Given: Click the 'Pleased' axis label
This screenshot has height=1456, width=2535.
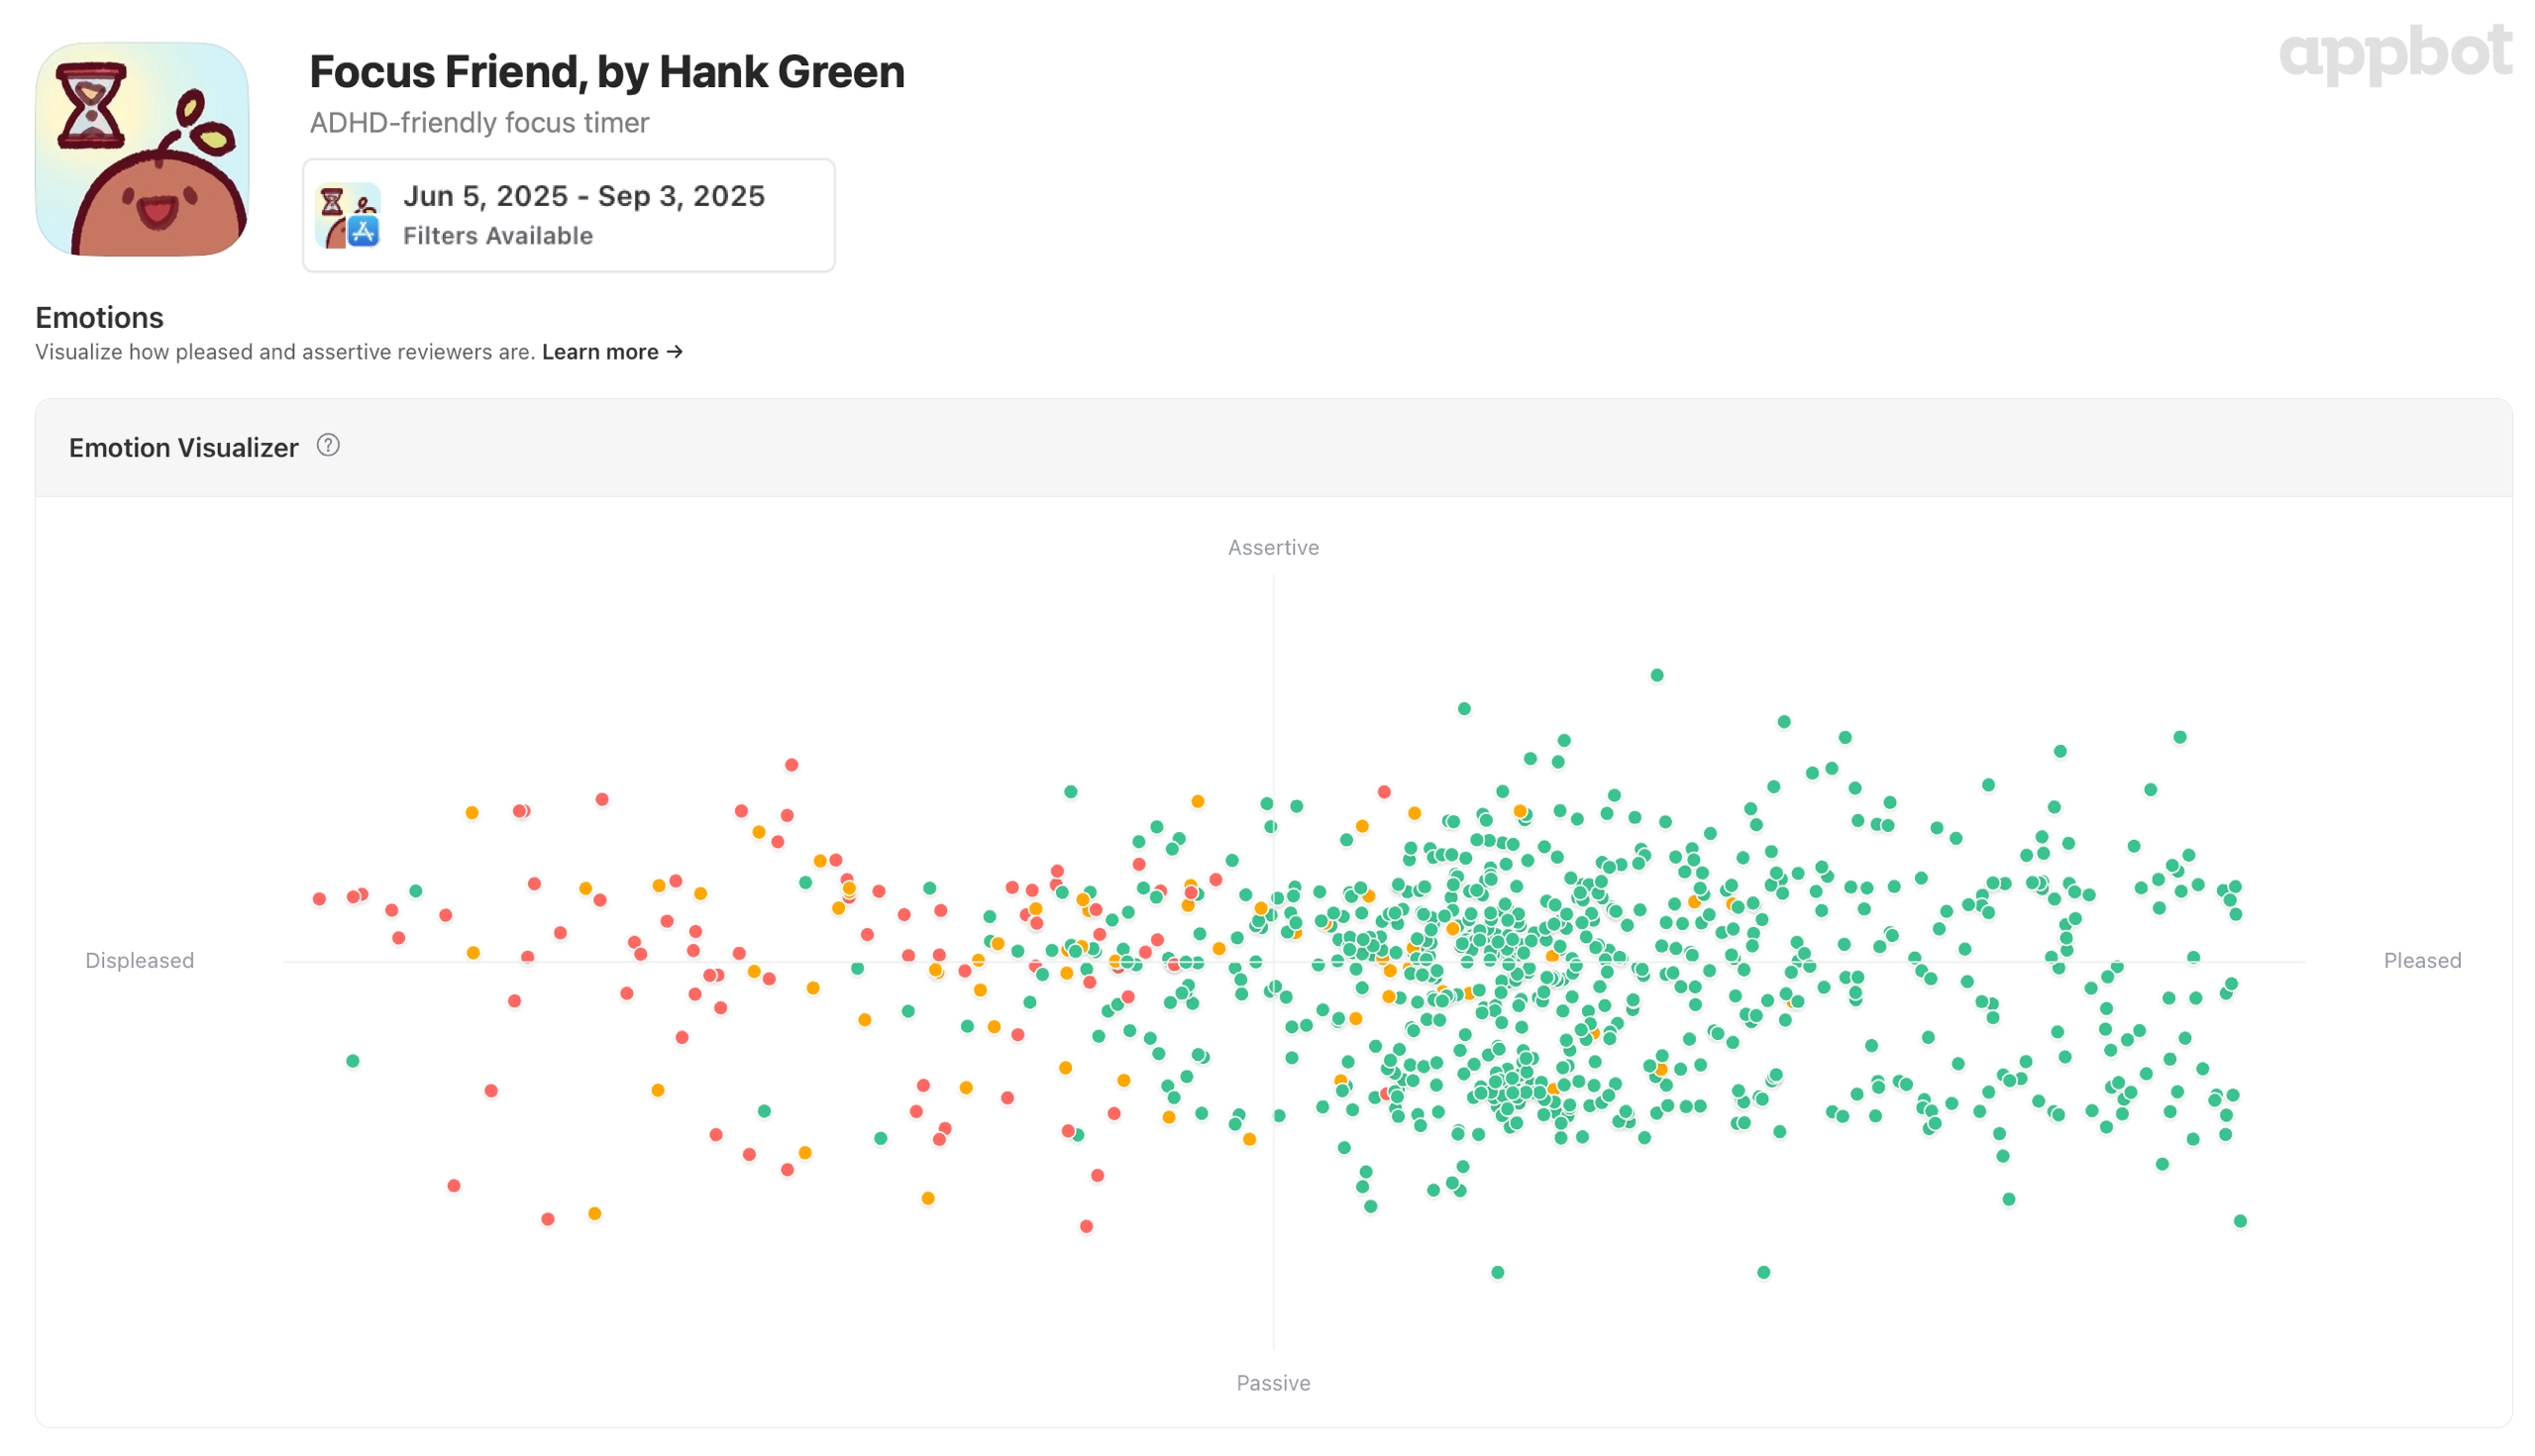Looking at the screenshot, I should tap(2422, 961).
